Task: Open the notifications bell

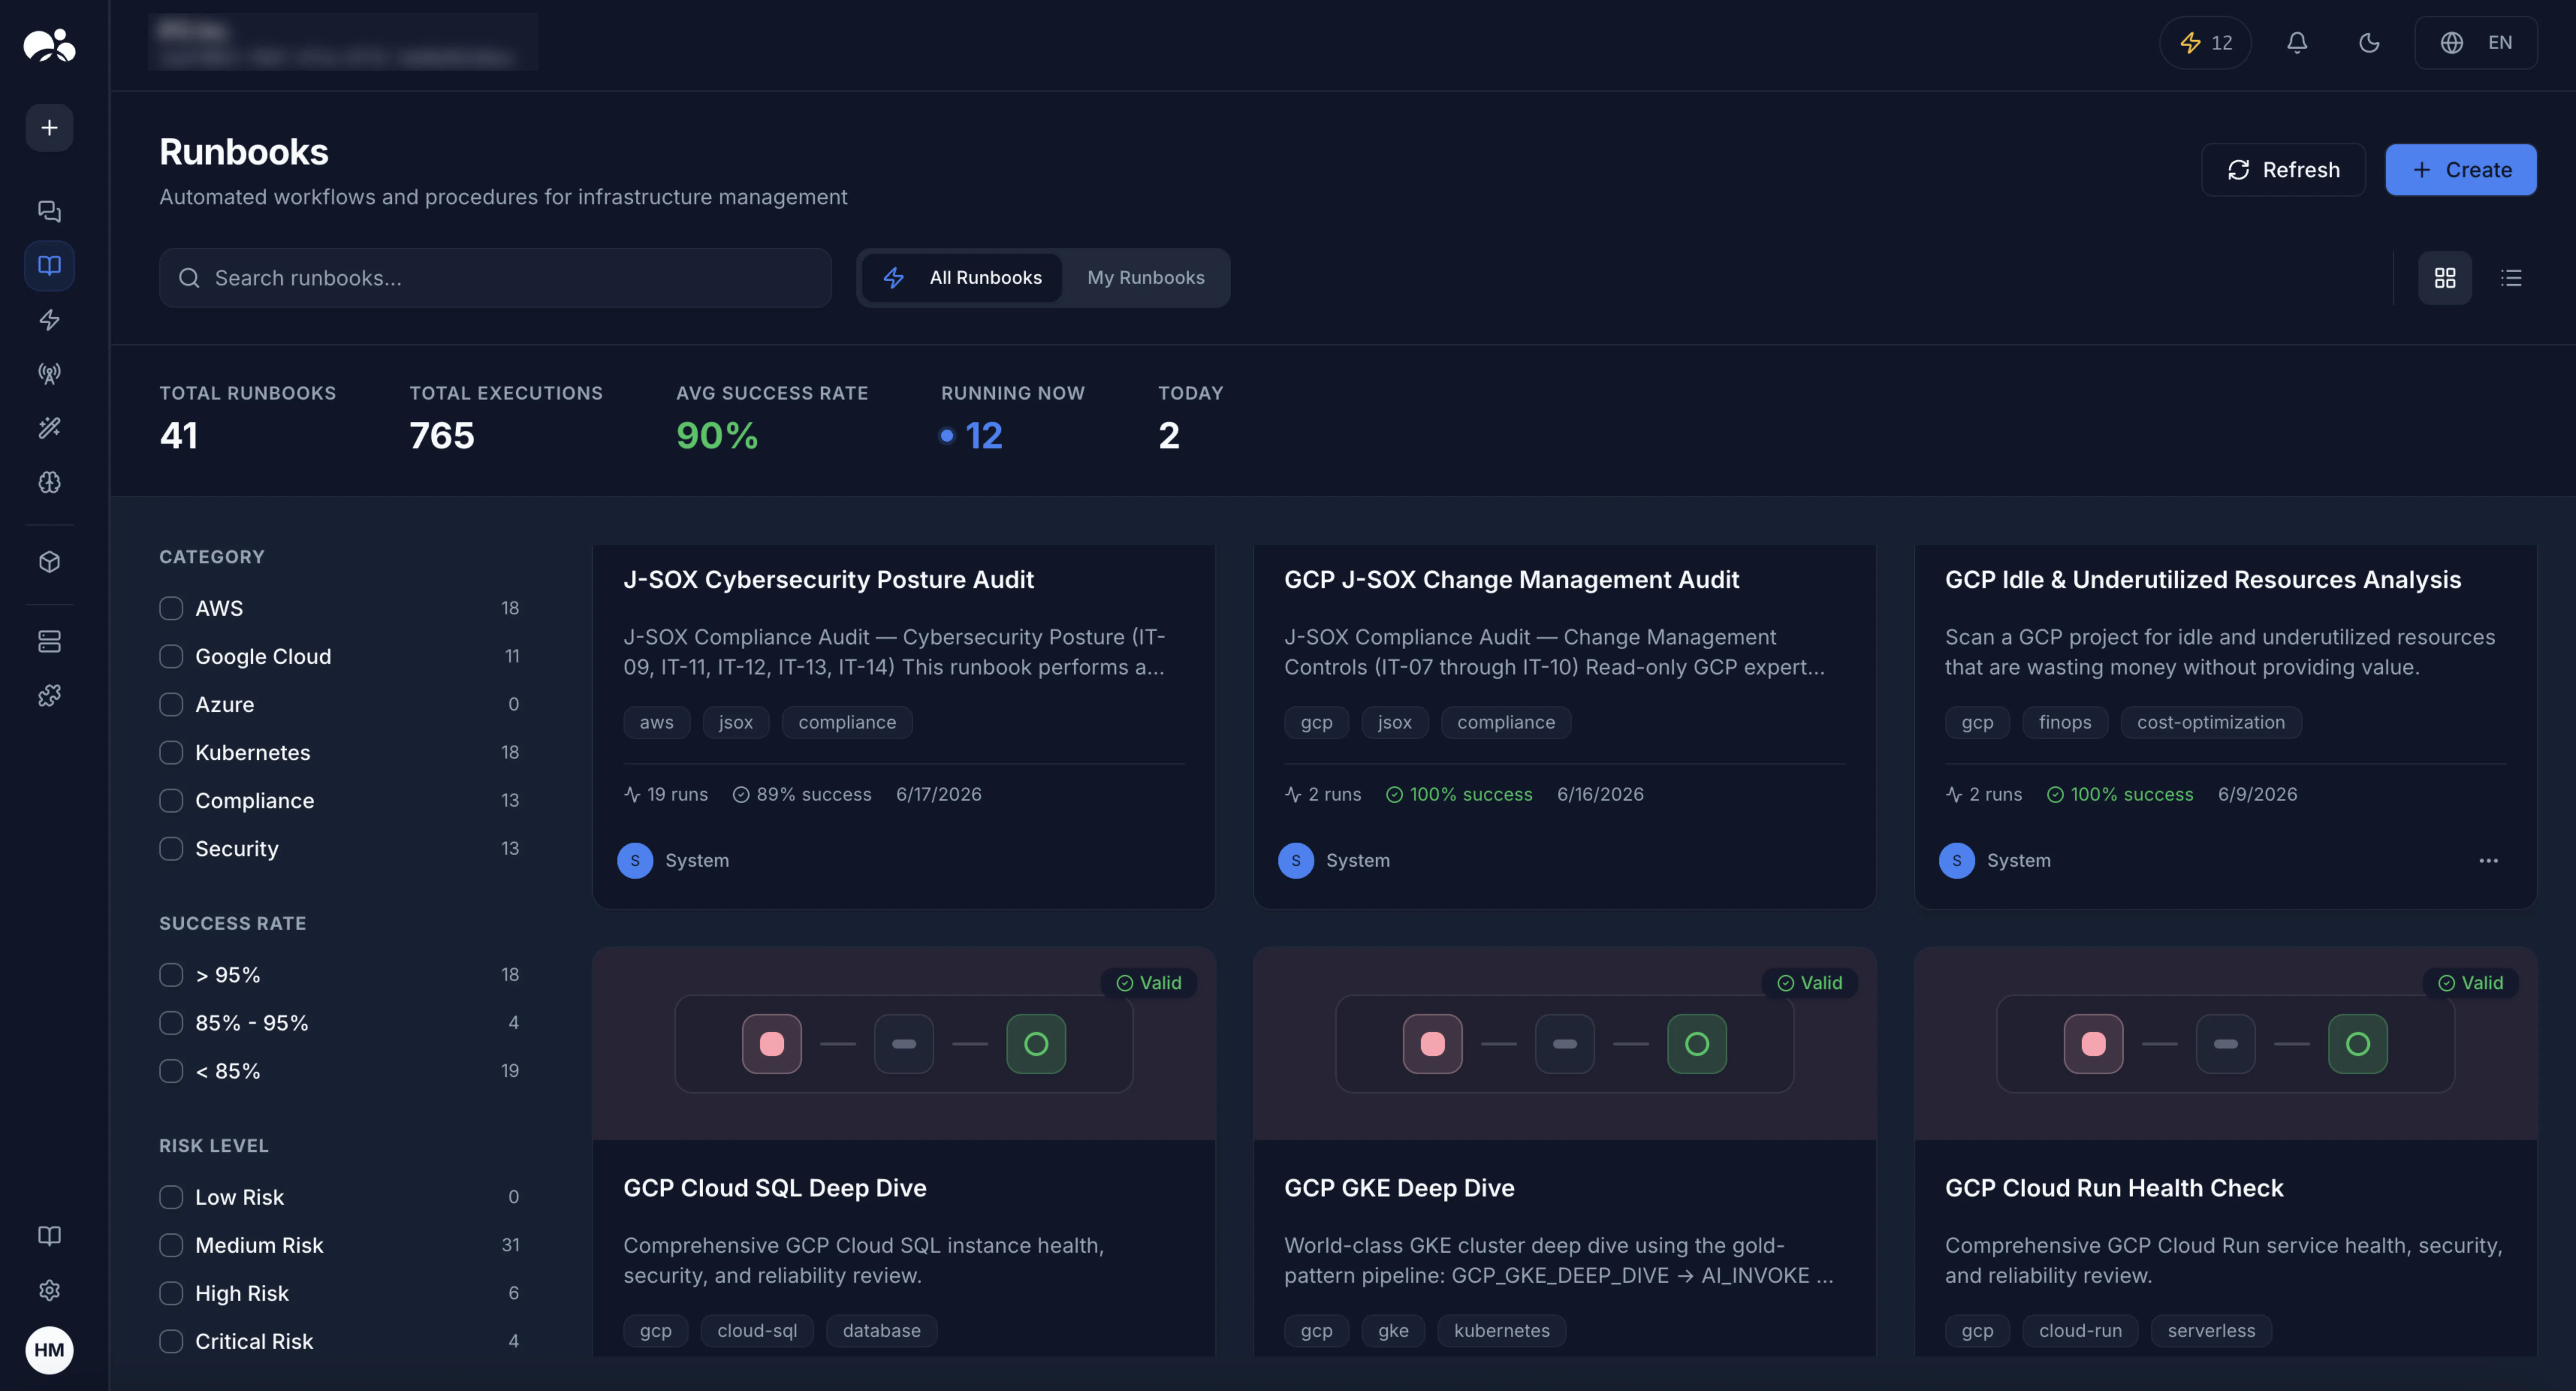Action: pyautogui.click(x=2297, y=43)
